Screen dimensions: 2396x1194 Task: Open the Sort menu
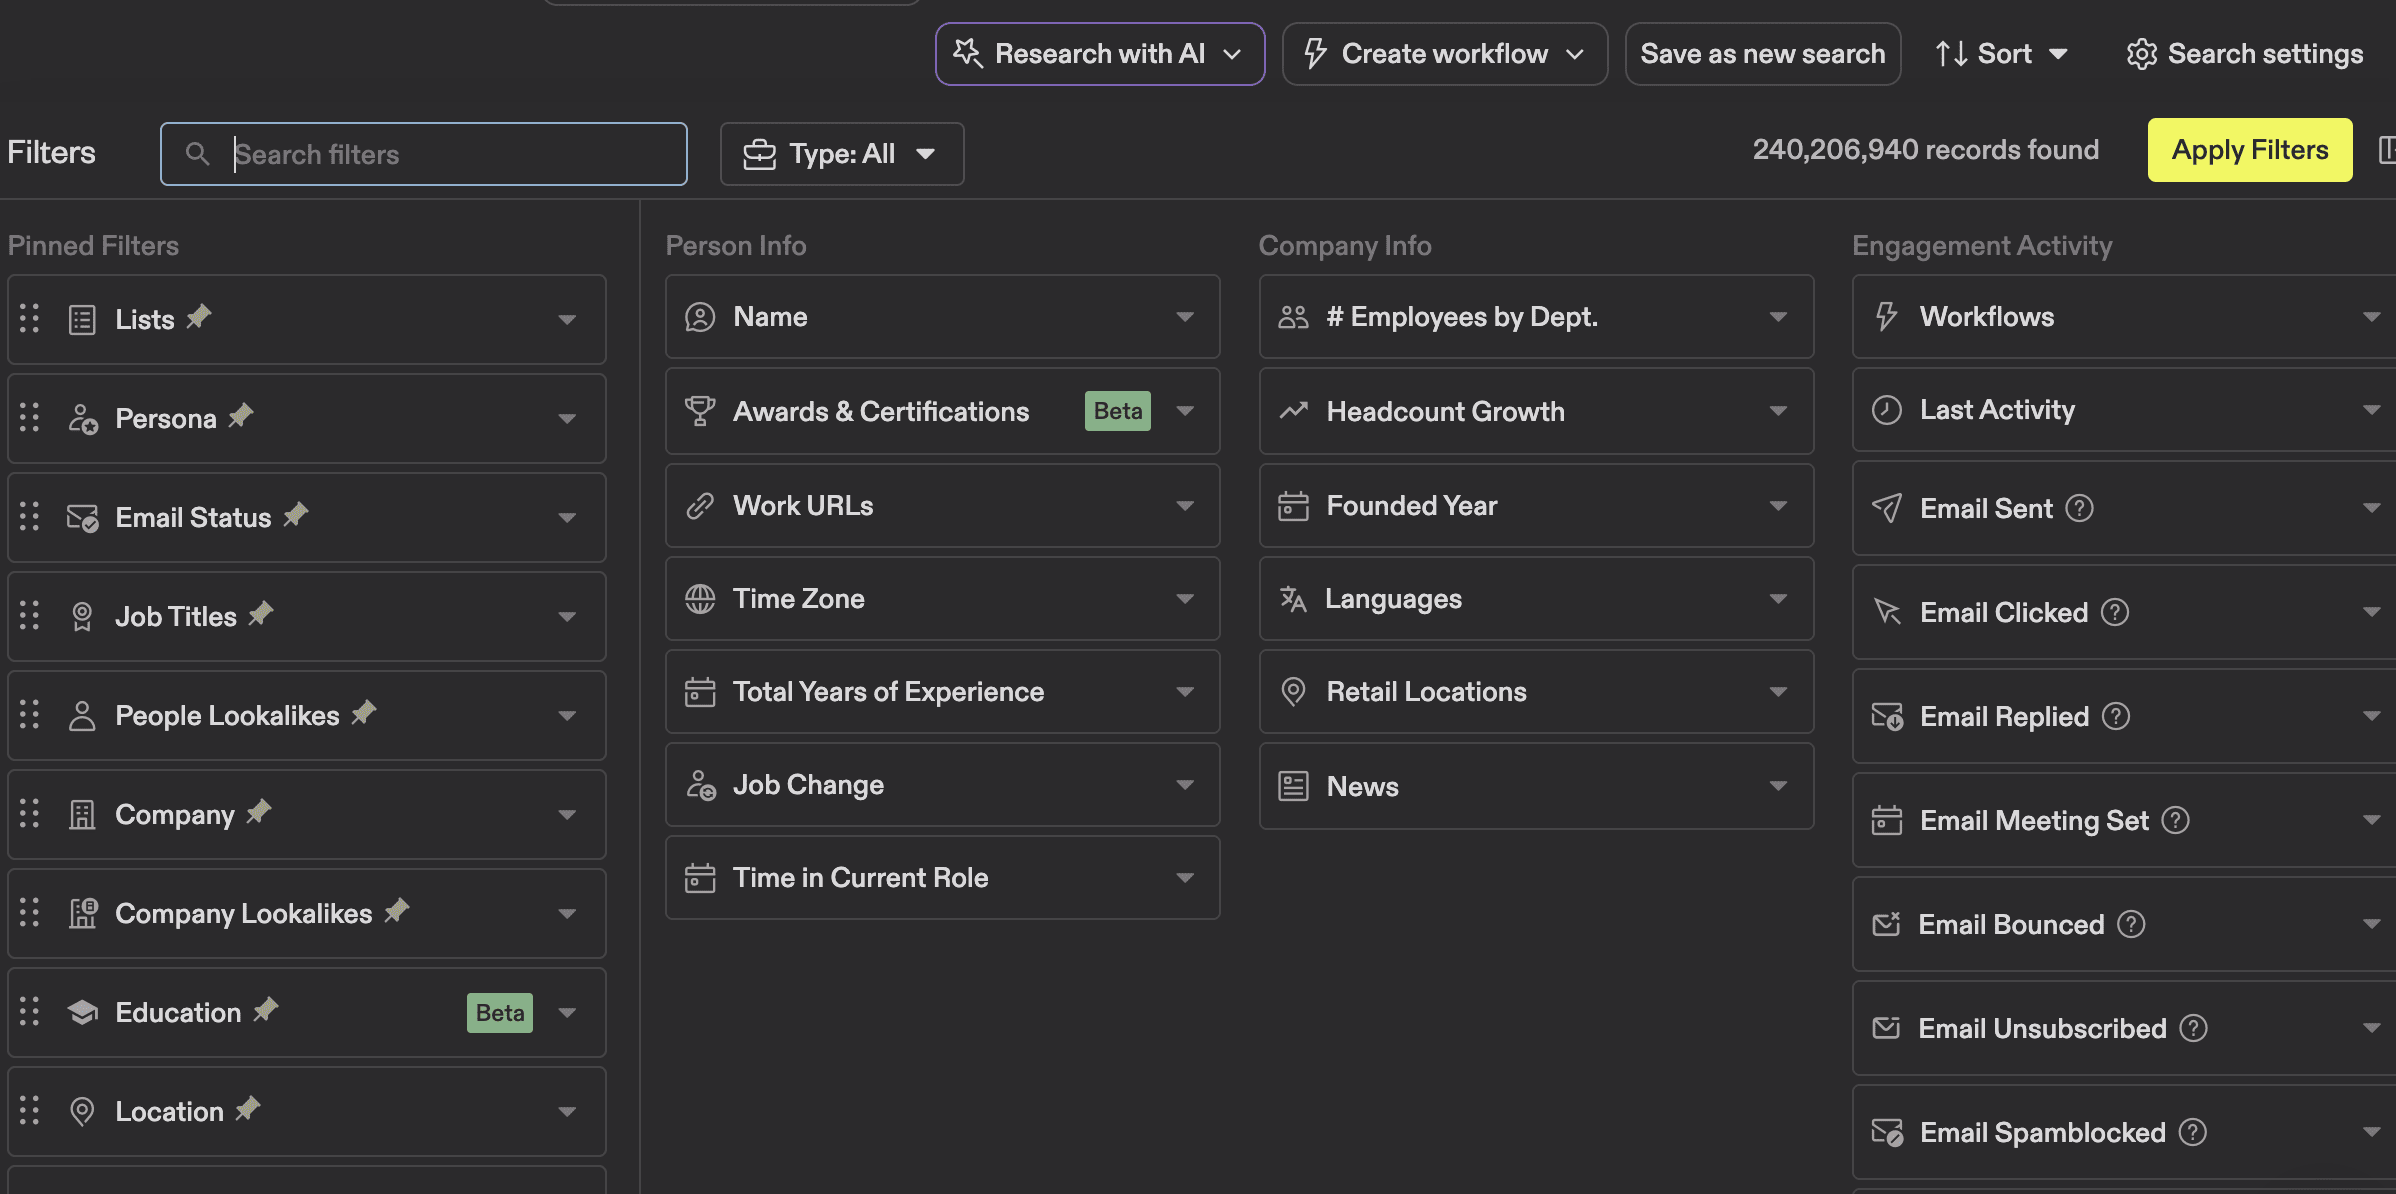(x=2001, y=54)
